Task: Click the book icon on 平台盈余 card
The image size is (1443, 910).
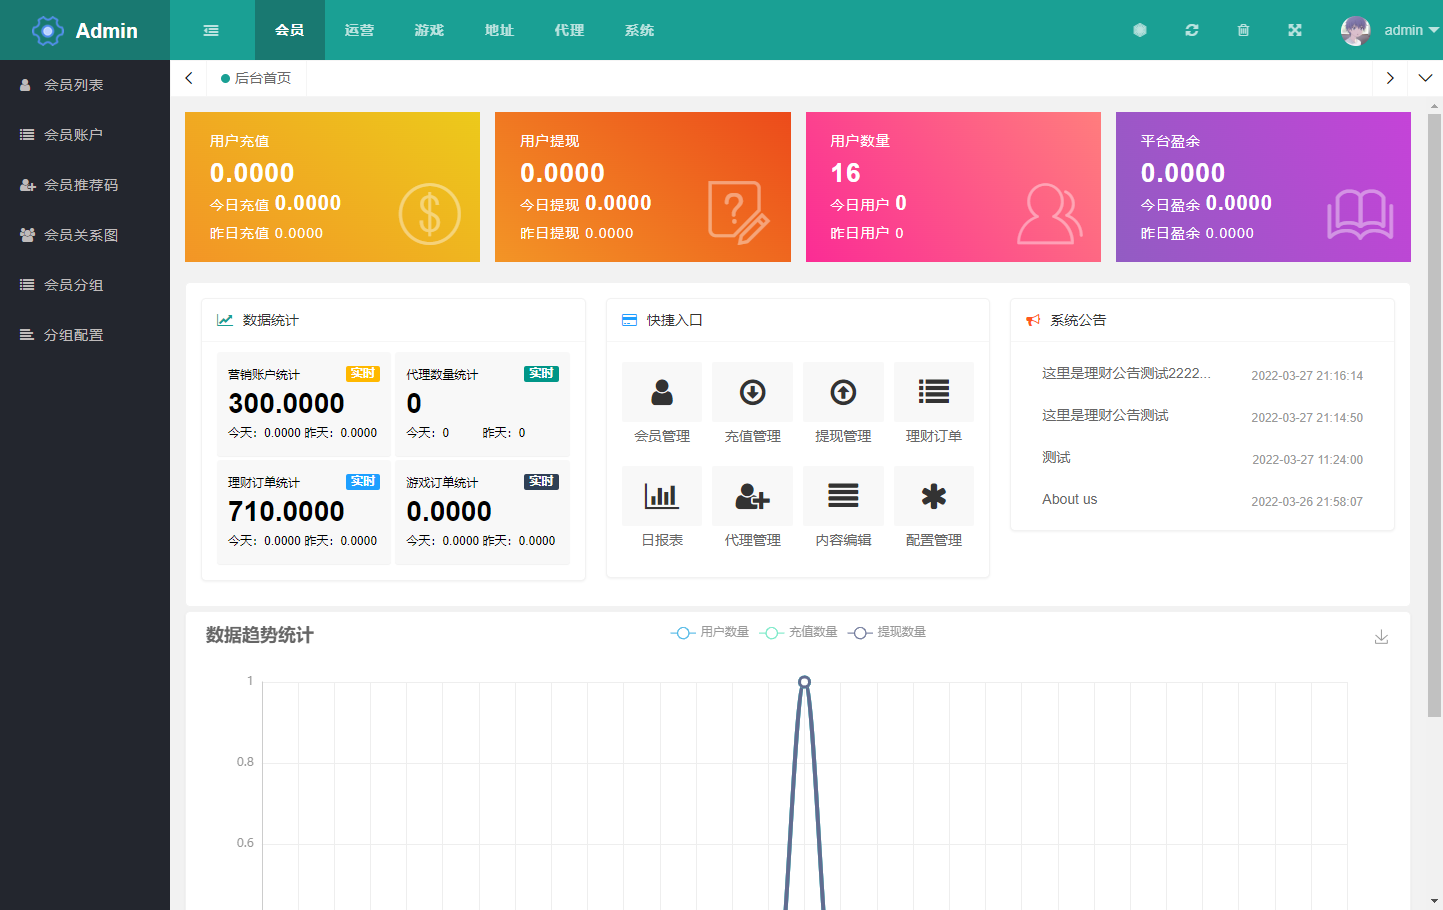Action: click(1360, 214)
